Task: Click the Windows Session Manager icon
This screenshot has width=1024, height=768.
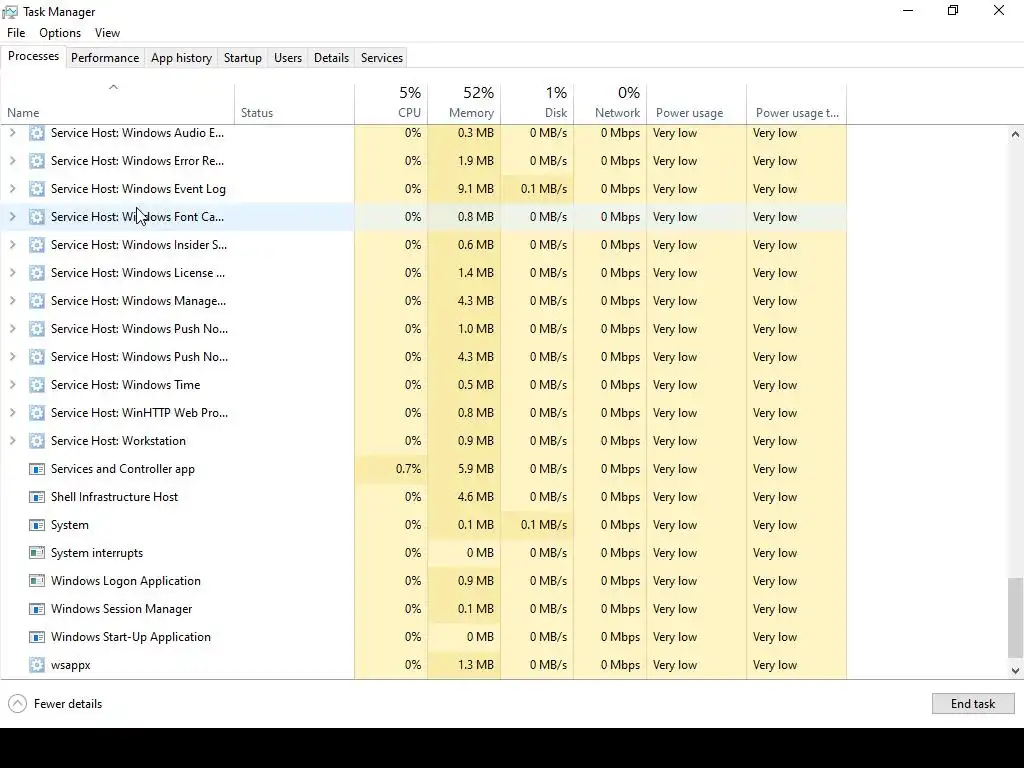Action: (37, 609)
